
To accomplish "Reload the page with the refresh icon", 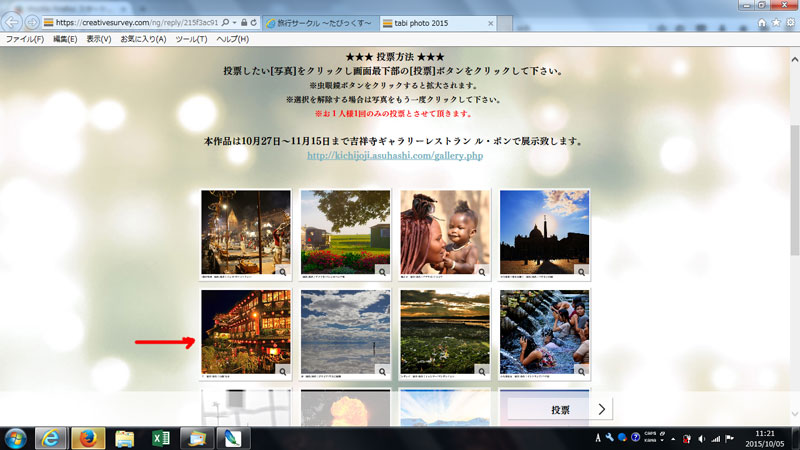I will click(x=254, y=22).
